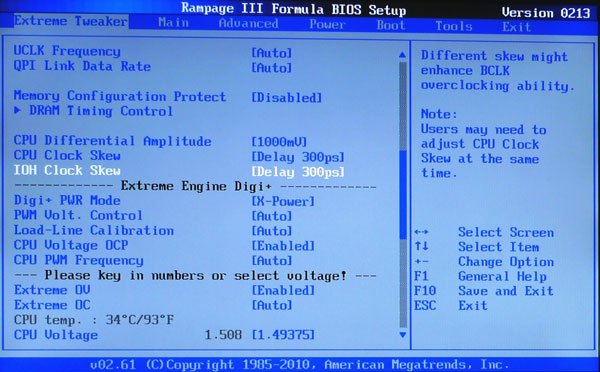The width and height of the screenshot is (600, 372).
Task: Select the Extreme OV setting
Action: (x=52, y=290)
